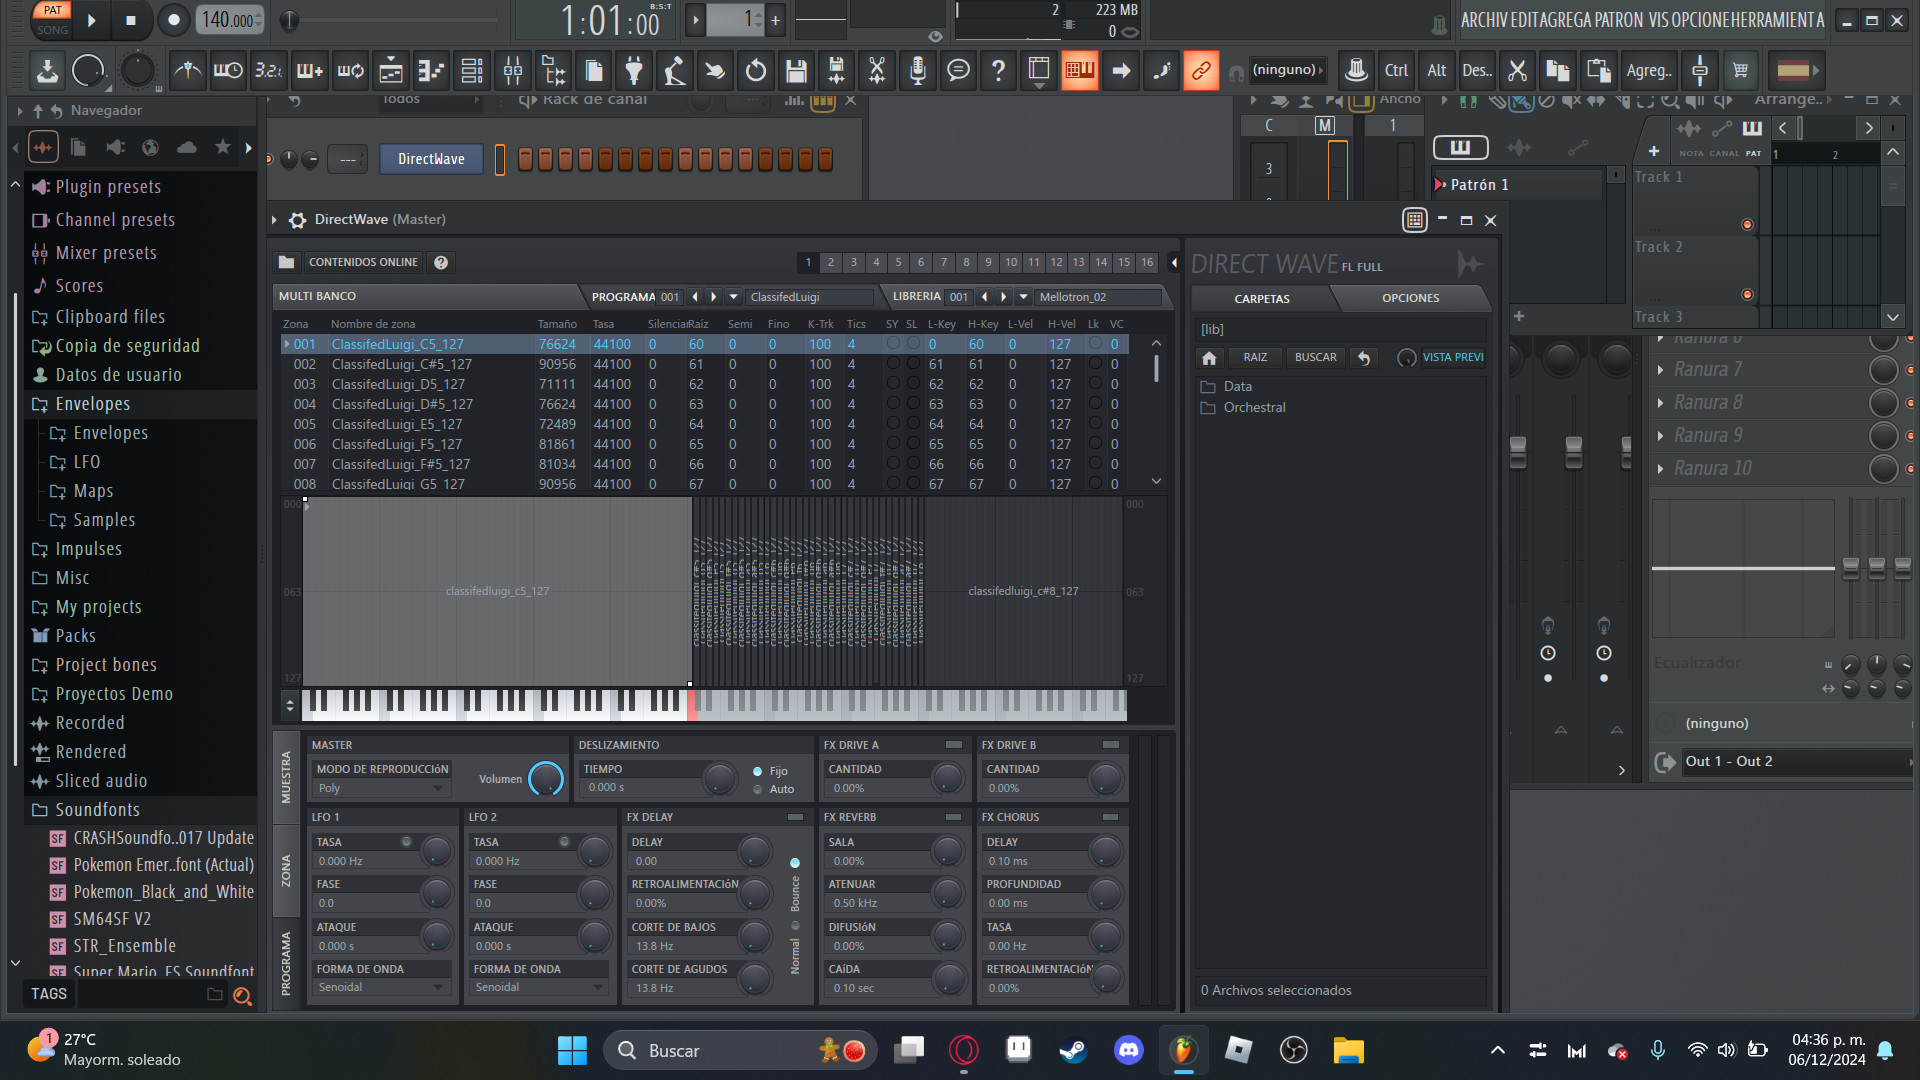Image resolution: width=1920 pixels, height=1080 pixels.
Task: Open LFO 1 Forma de Onda dropdown
Action: pos(381,988)
